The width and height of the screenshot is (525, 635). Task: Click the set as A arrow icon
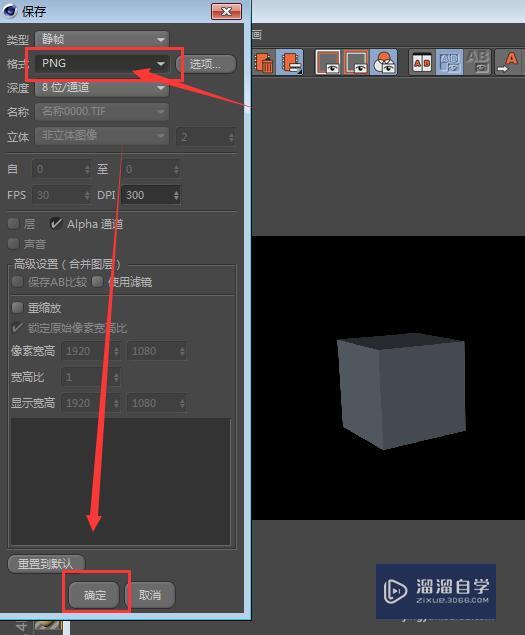click(x=508, y=62)
